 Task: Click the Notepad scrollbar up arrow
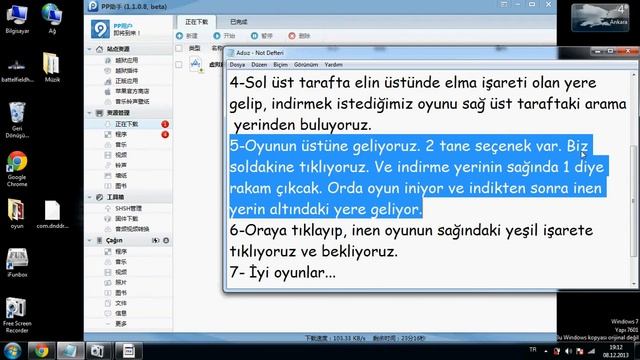pyautogui.click(x=633, y=75)
